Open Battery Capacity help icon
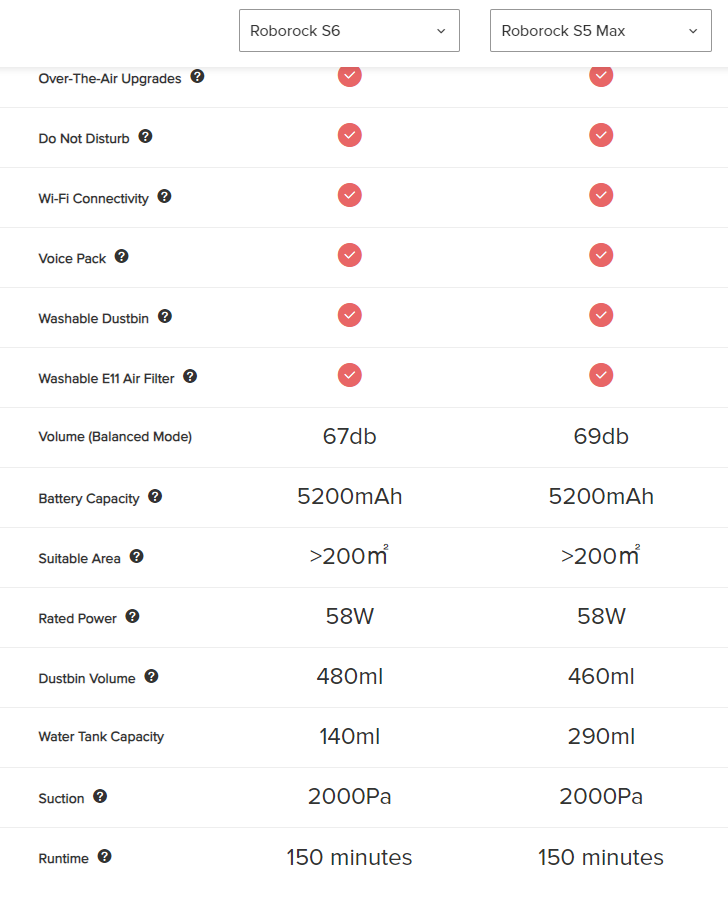The height and width of the screenshot is (904, 728). click(x=155, y=496)
